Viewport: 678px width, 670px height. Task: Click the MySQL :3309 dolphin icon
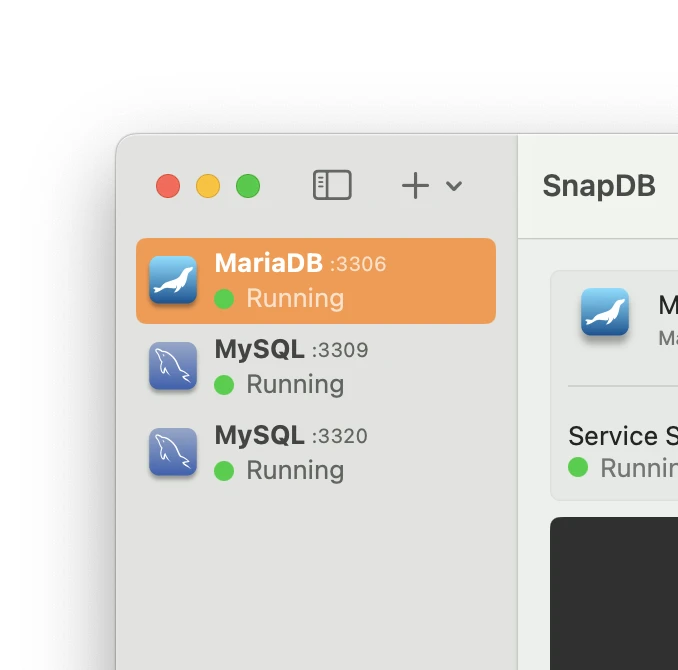pos(173,366)
